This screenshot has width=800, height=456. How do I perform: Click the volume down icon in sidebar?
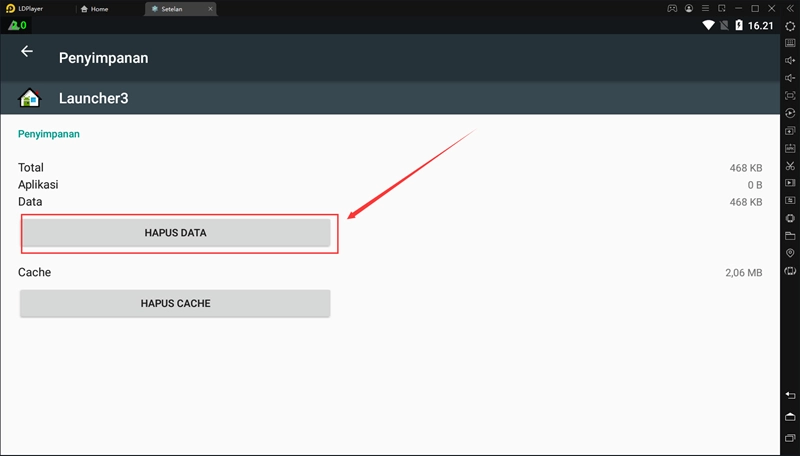pyautogui.click(x=790, y=78)
